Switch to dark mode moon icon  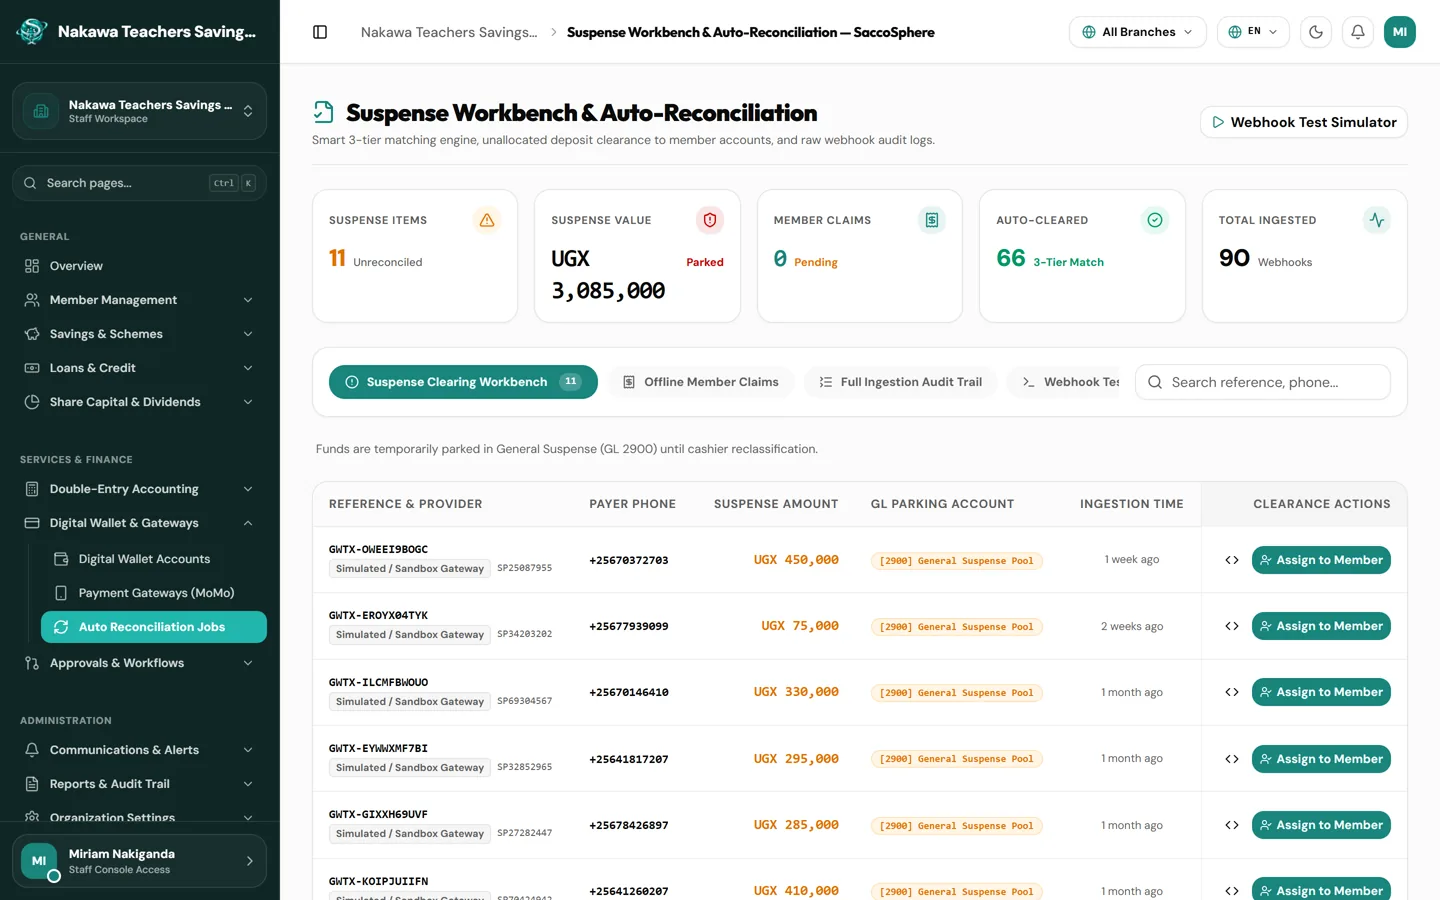point(1316,32)
